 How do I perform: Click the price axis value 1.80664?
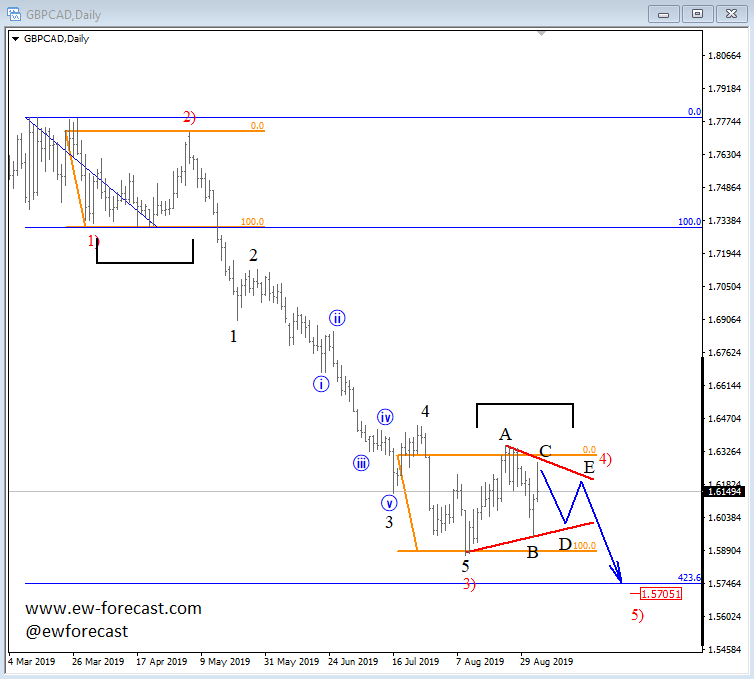click(725, 56)
